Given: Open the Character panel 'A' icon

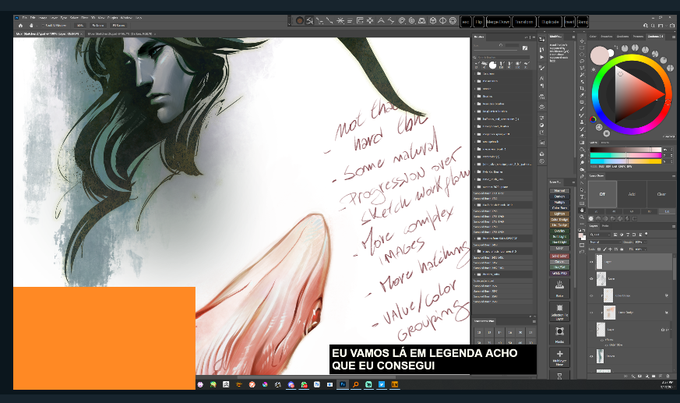Looking at the screenshot, I should point(542,78).
